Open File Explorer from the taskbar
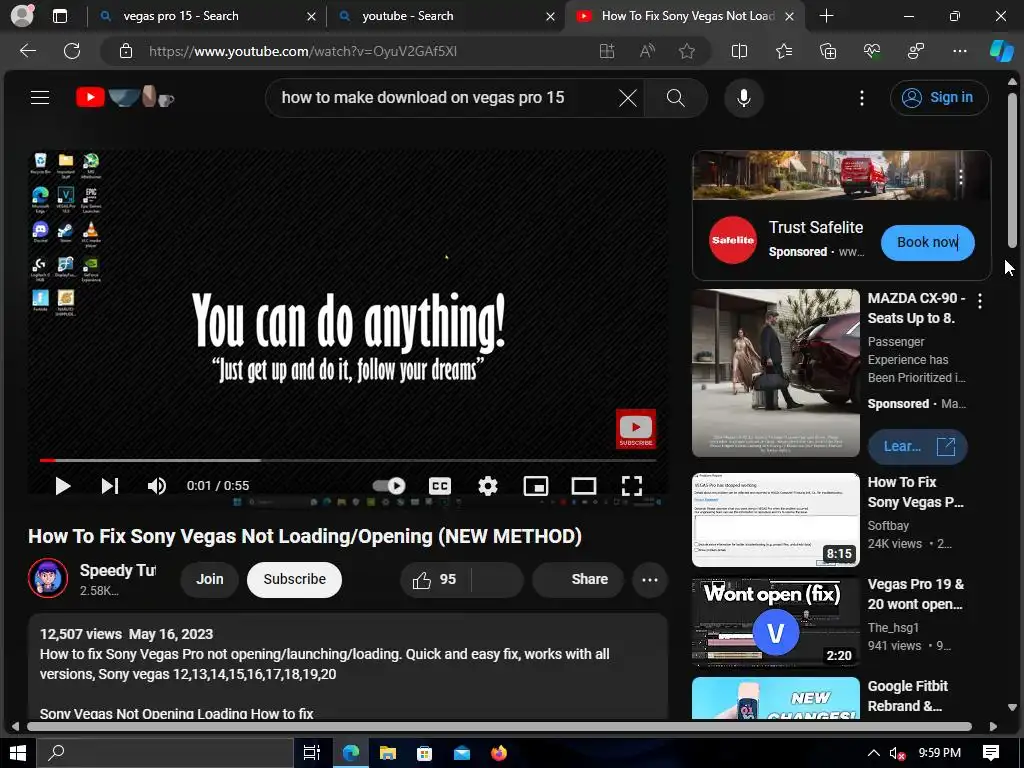 click(x=388, y=753)
